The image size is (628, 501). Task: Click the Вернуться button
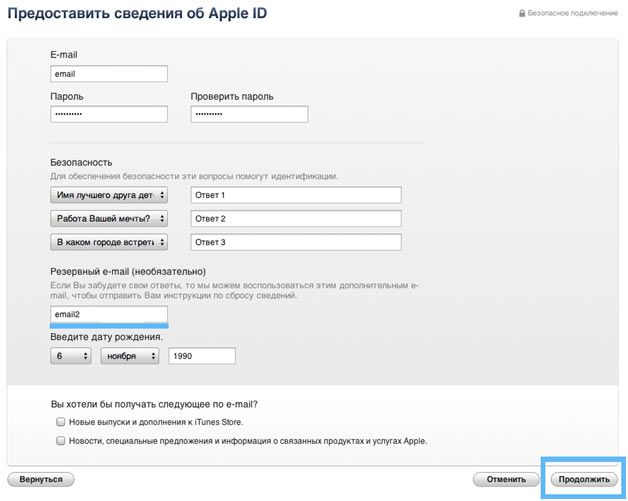pos(41,479)
